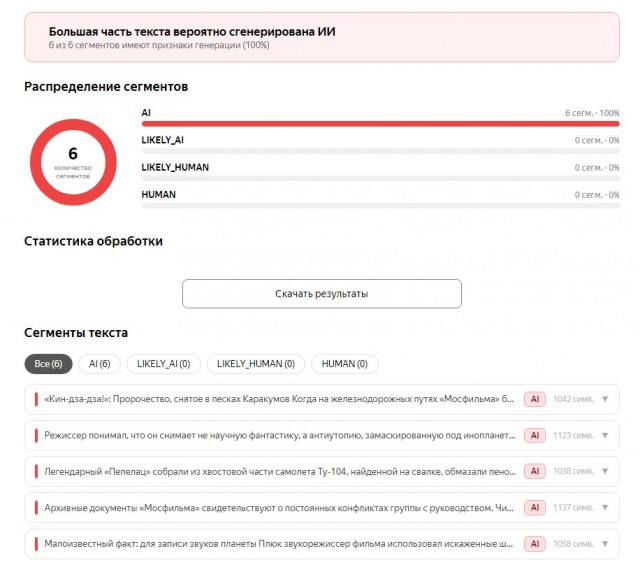Click the 1137 симв. character count
Viewport: 640px width, 565px height.
click(x=573, y=507)
